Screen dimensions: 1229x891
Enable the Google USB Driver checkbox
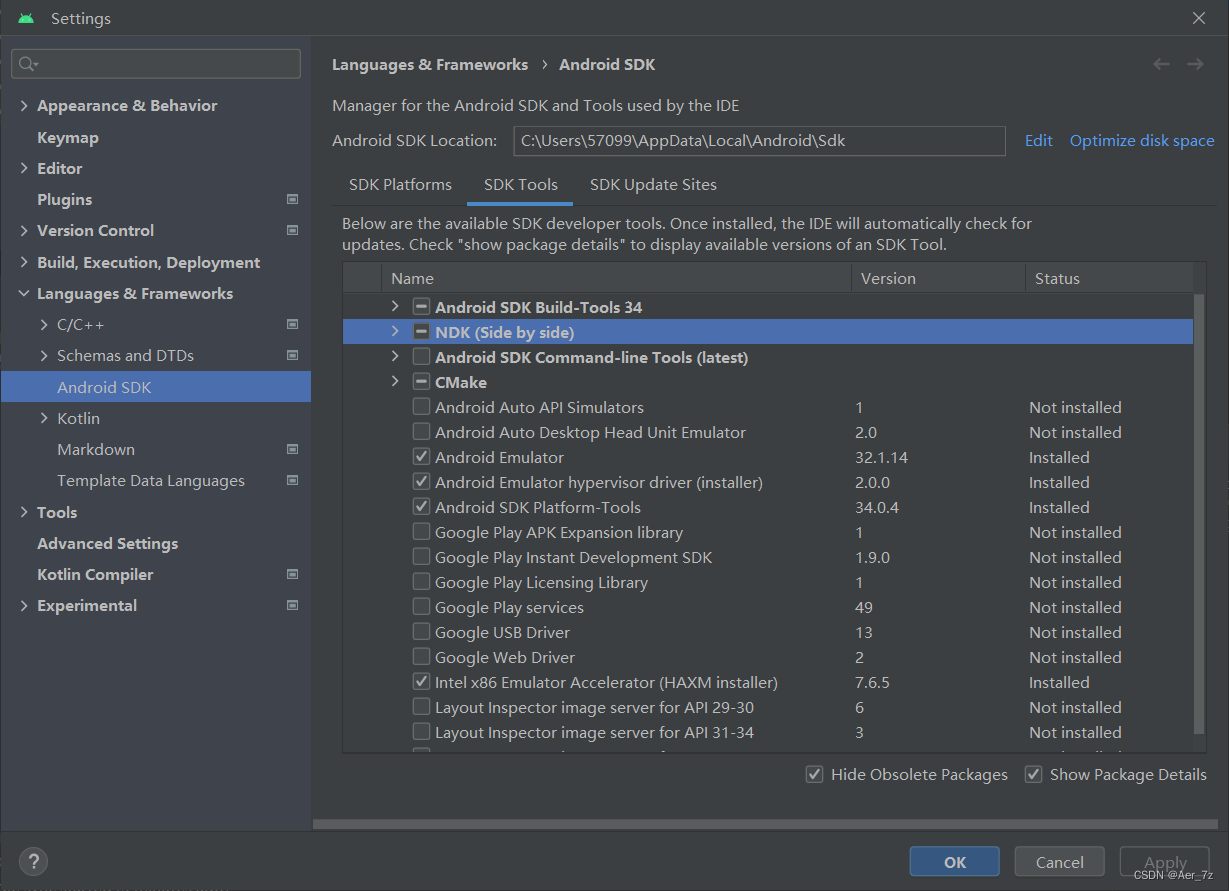click(x=422, y=631)
